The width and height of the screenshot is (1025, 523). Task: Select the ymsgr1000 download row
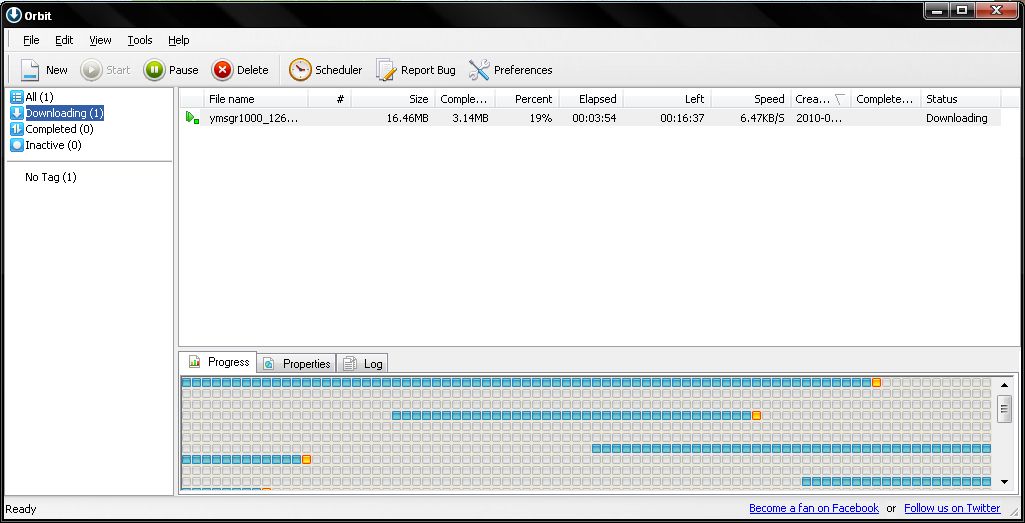pos(253,118)
